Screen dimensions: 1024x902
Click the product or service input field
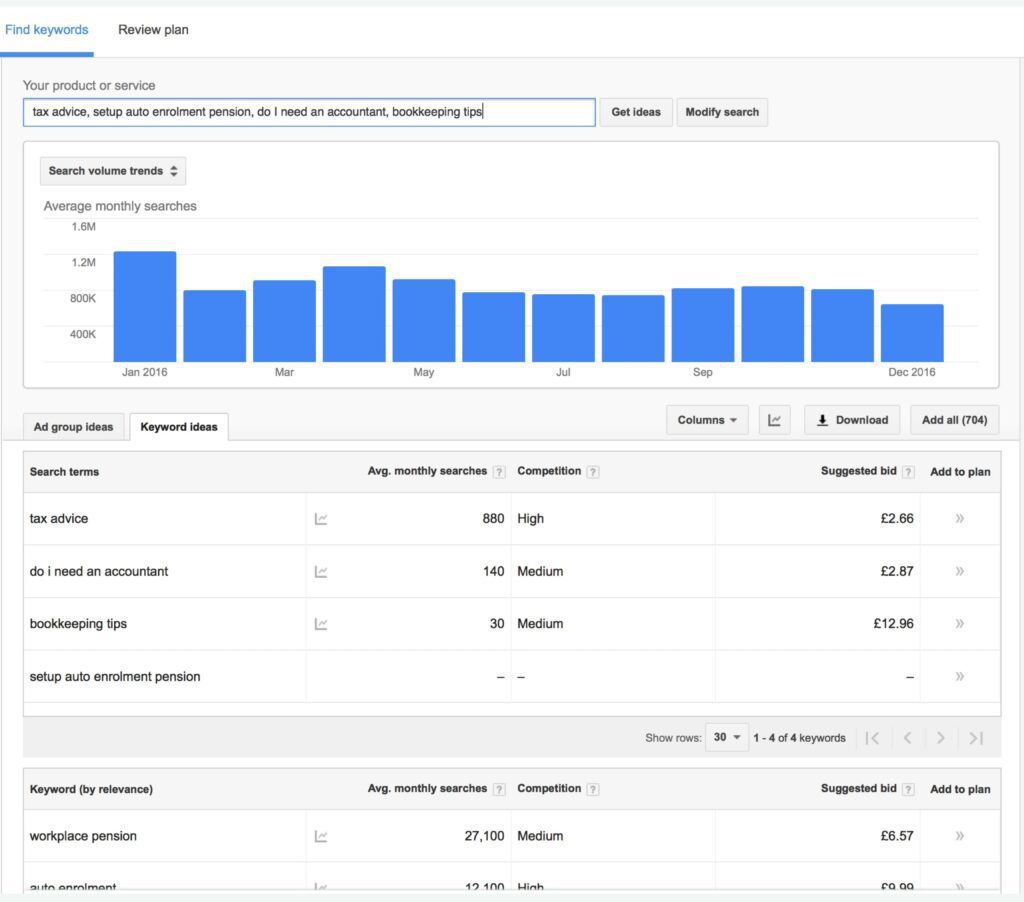(x=310, y=112)
